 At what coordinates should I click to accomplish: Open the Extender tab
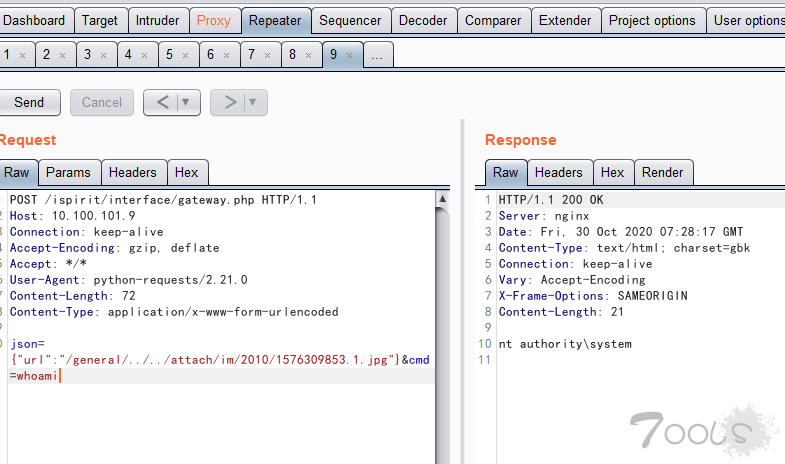(x=565, y=21)
